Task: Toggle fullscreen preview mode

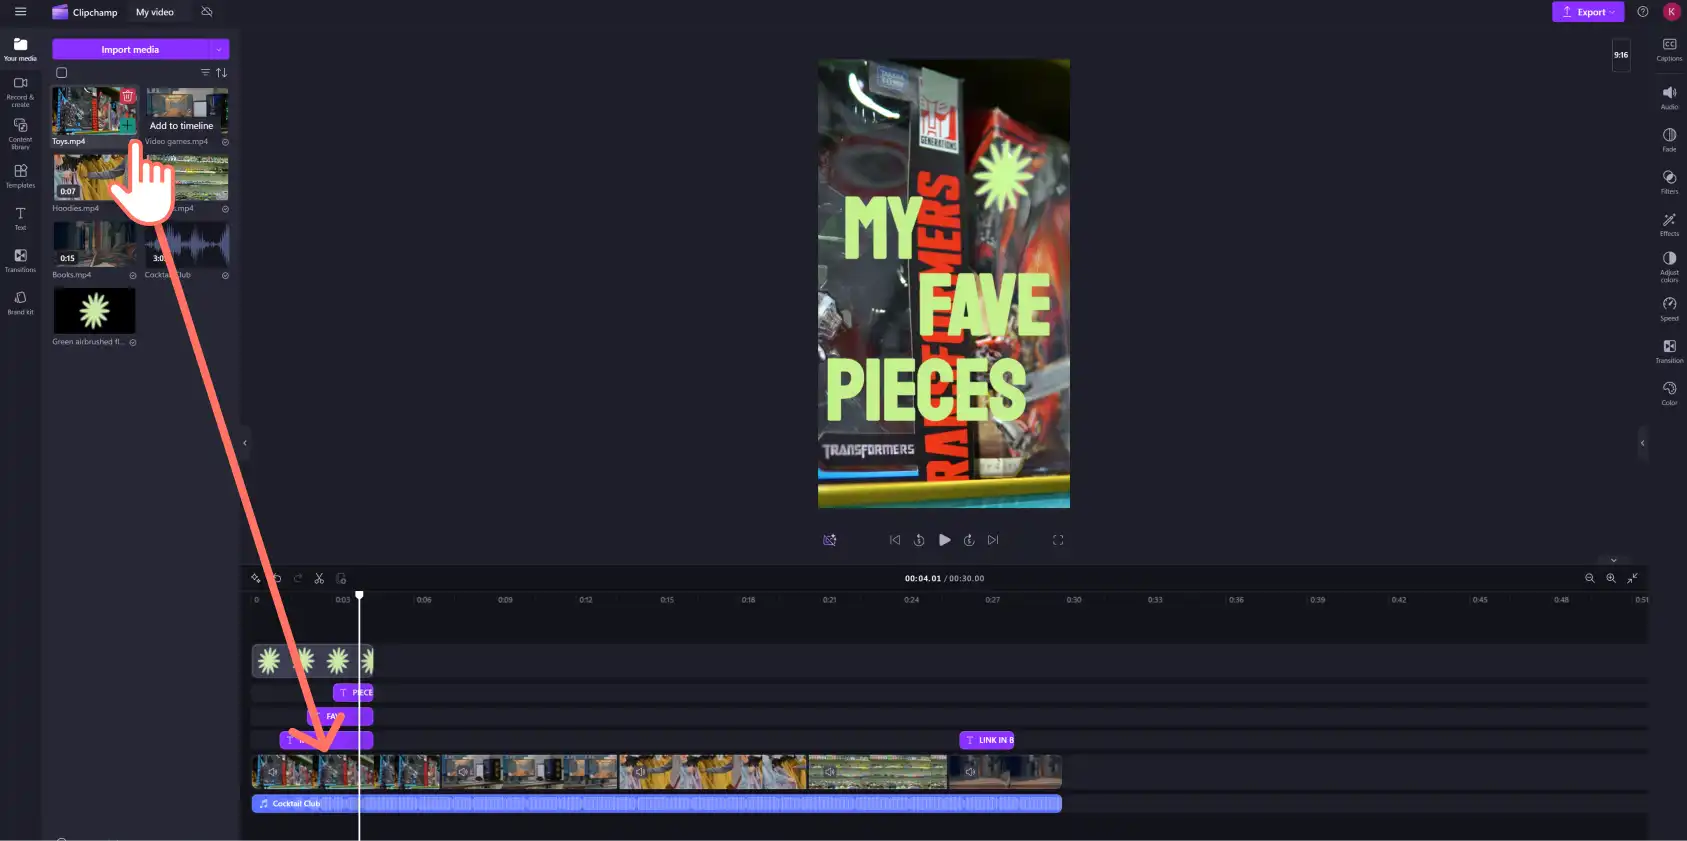Action: [x=1058, y=540]
